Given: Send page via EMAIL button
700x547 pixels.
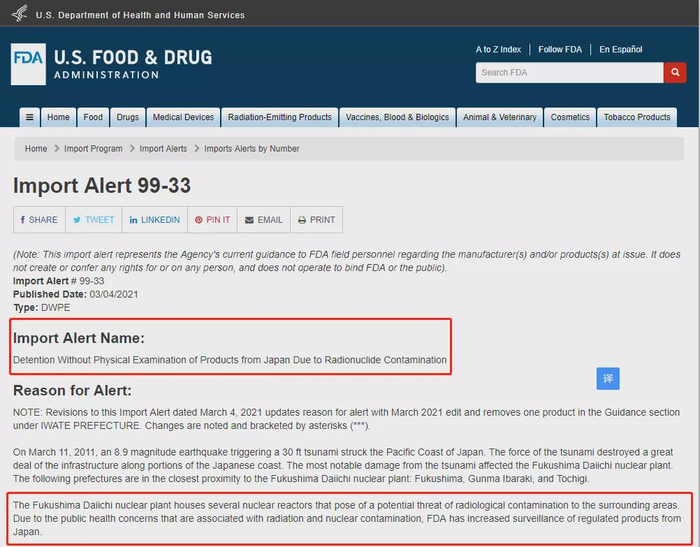Looking at the screenshot, I should [264, 220].
